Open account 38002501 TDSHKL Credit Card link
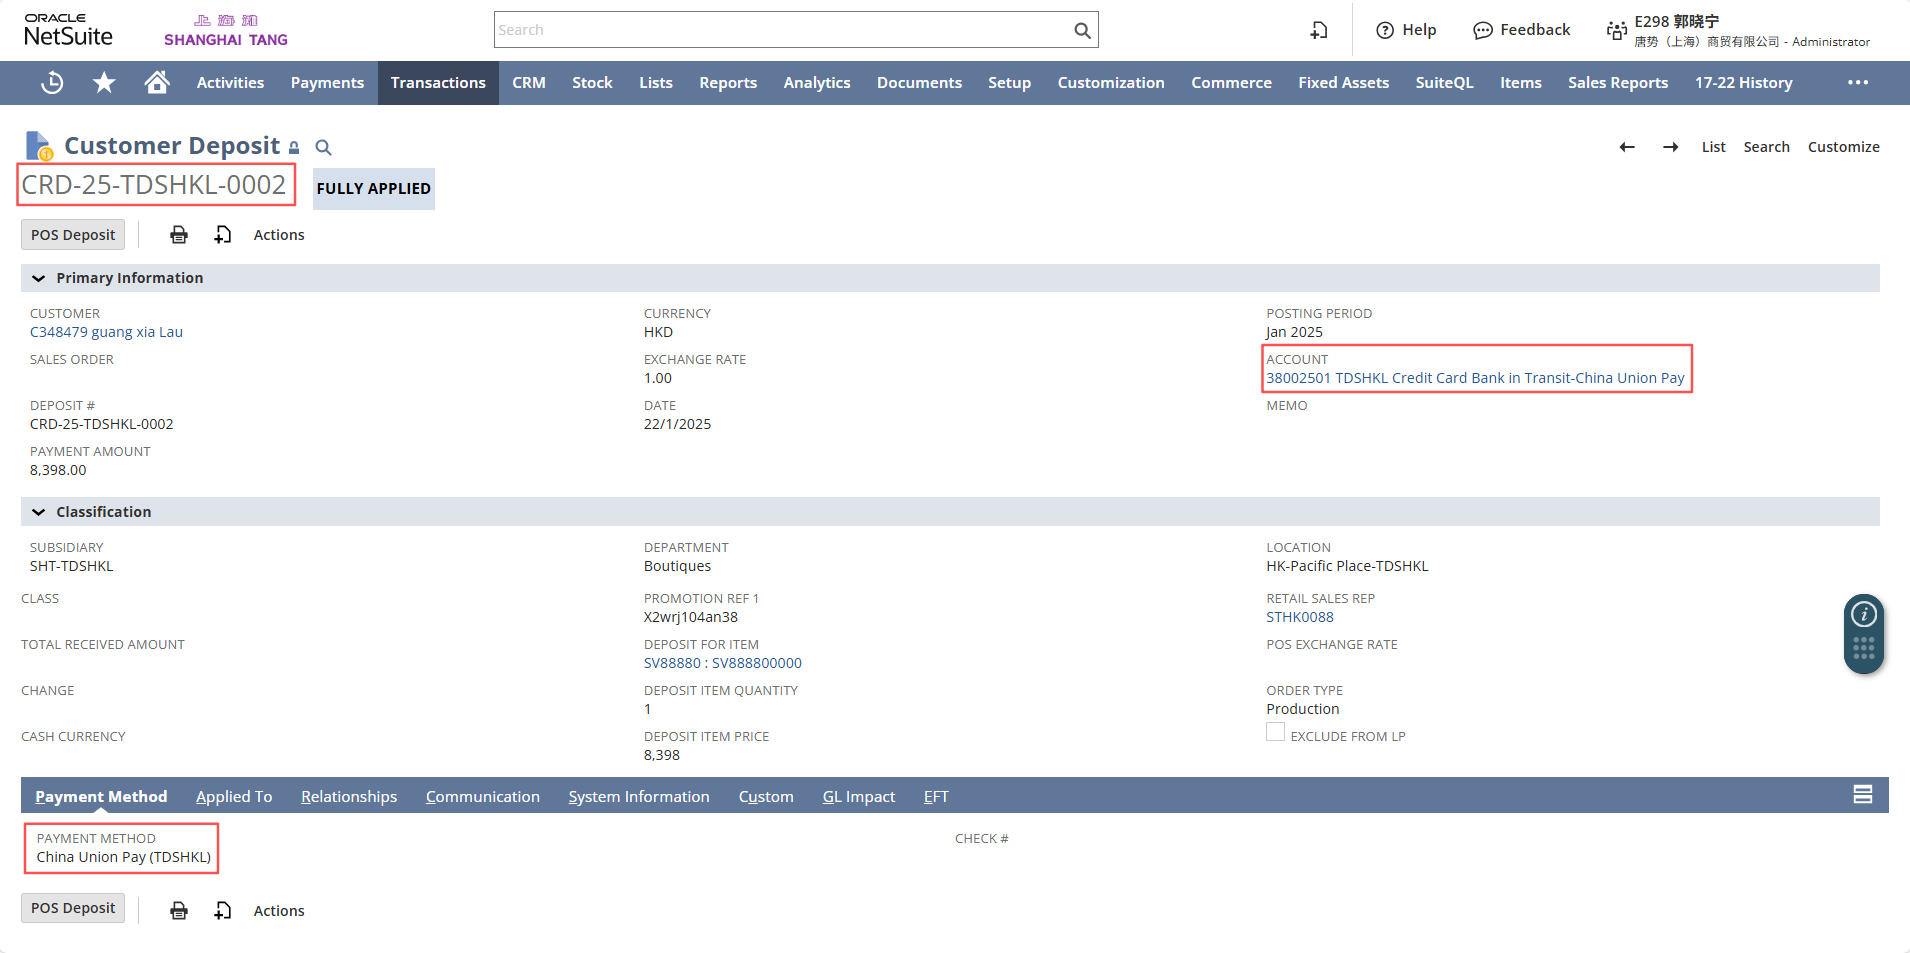This screenshot has width=1910, height=953. (x=1475, y=378)
